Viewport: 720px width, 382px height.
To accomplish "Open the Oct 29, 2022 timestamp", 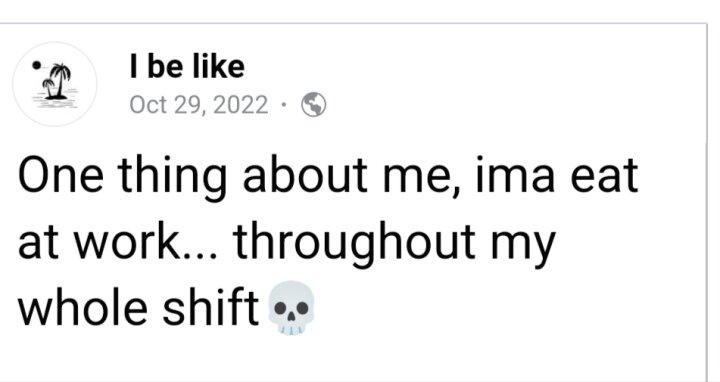I will click(x=199, y=105).
